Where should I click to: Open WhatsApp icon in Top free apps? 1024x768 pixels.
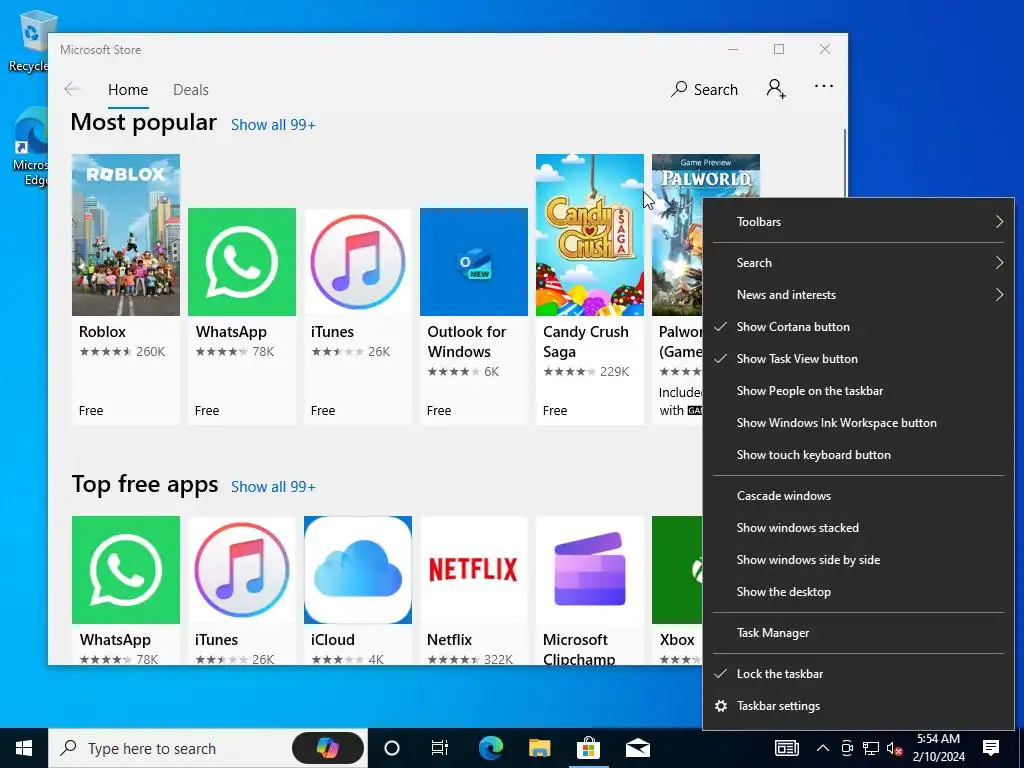[x=125, y=569]
